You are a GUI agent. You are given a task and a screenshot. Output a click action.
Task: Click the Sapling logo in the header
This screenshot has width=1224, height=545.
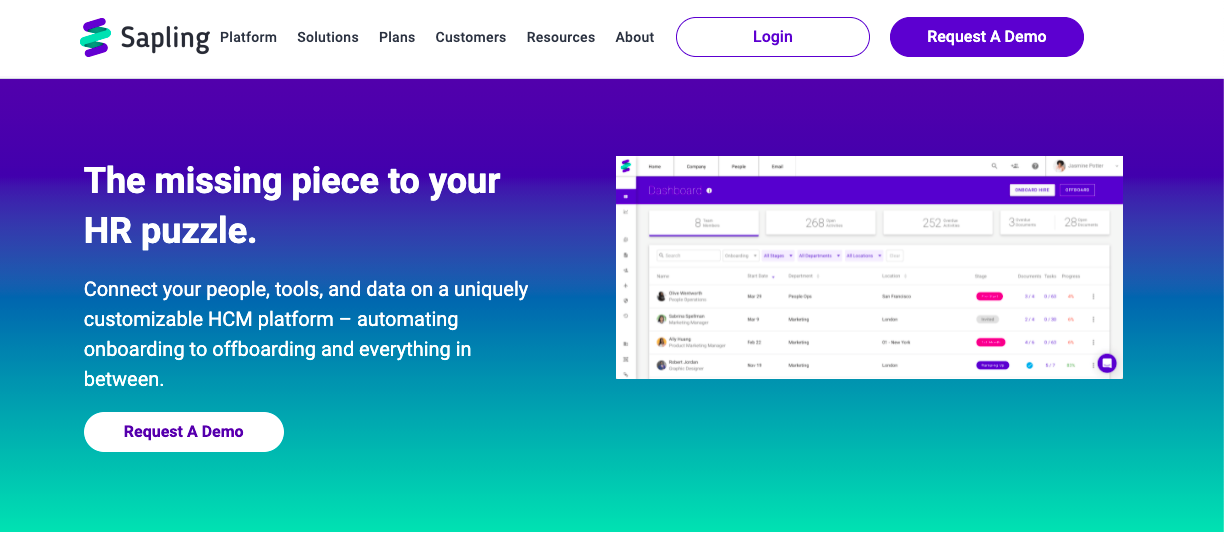pyautogui.click(x=145, y=37)
